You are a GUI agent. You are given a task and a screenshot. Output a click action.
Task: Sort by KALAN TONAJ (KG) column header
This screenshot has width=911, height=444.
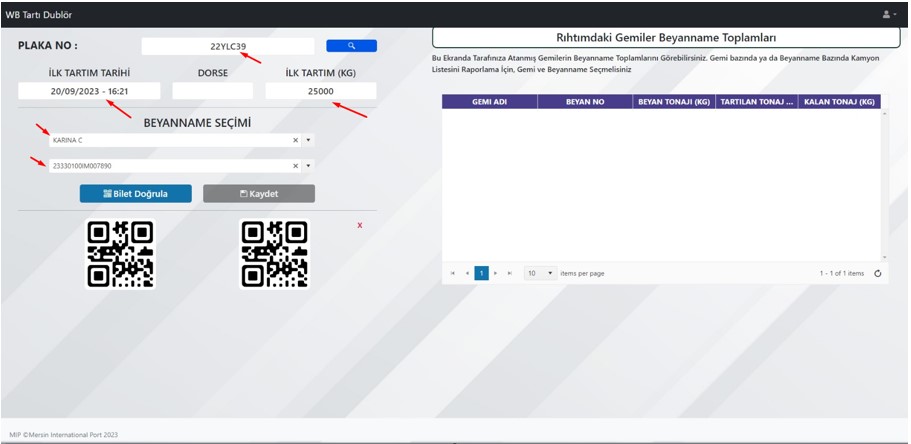pos(840,102)
